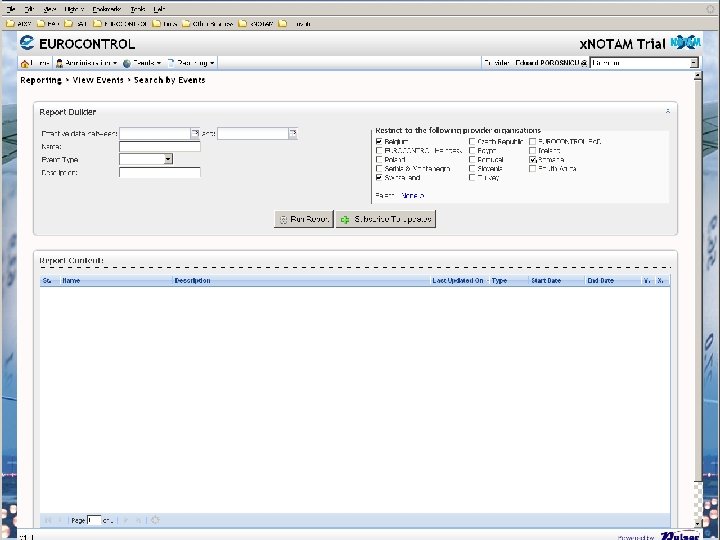The height and width of the screenshot is (540, 720).
Task: Click the vertical scrollbar up arrow
Action: click(x=698, y=76)
